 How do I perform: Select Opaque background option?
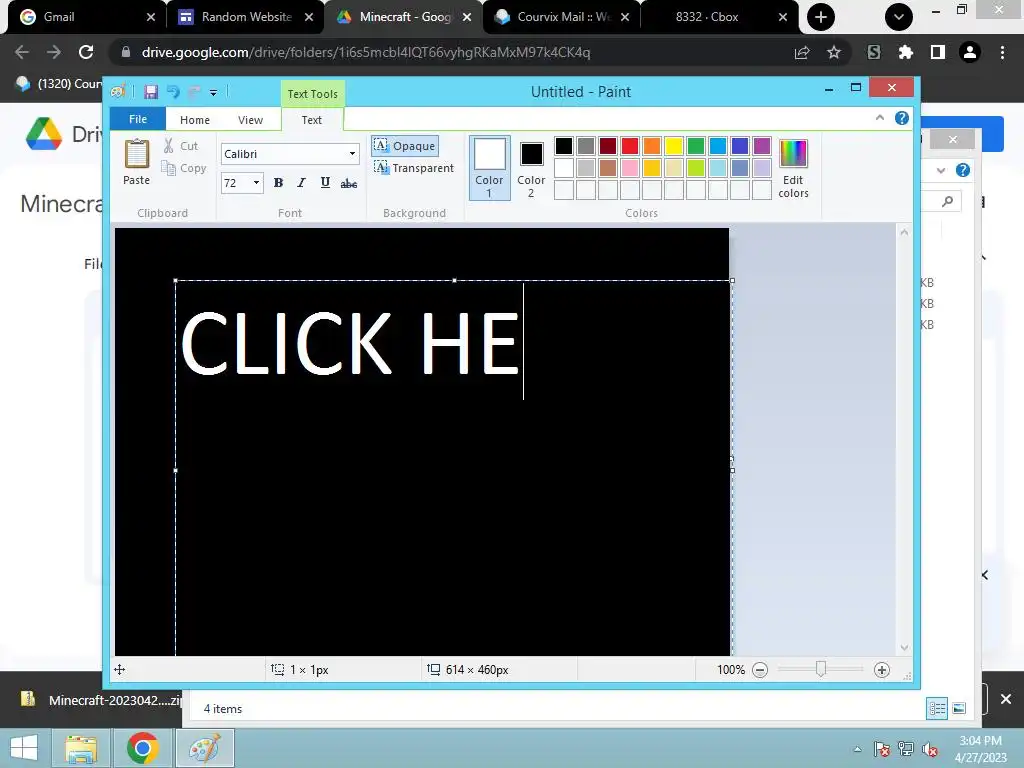click(405, 146)
